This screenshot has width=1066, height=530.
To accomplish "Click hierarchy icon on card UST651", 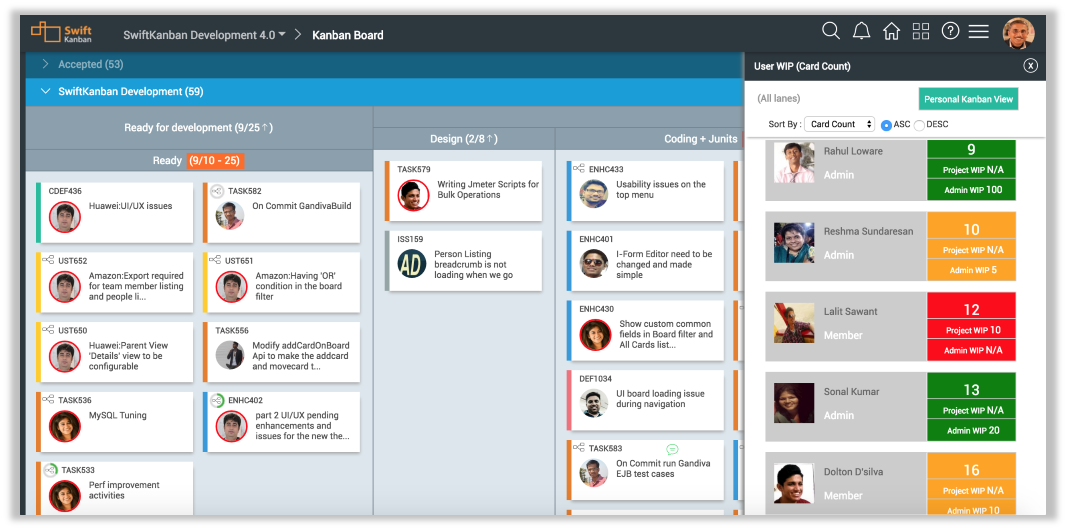I will [x=215, y=260].
